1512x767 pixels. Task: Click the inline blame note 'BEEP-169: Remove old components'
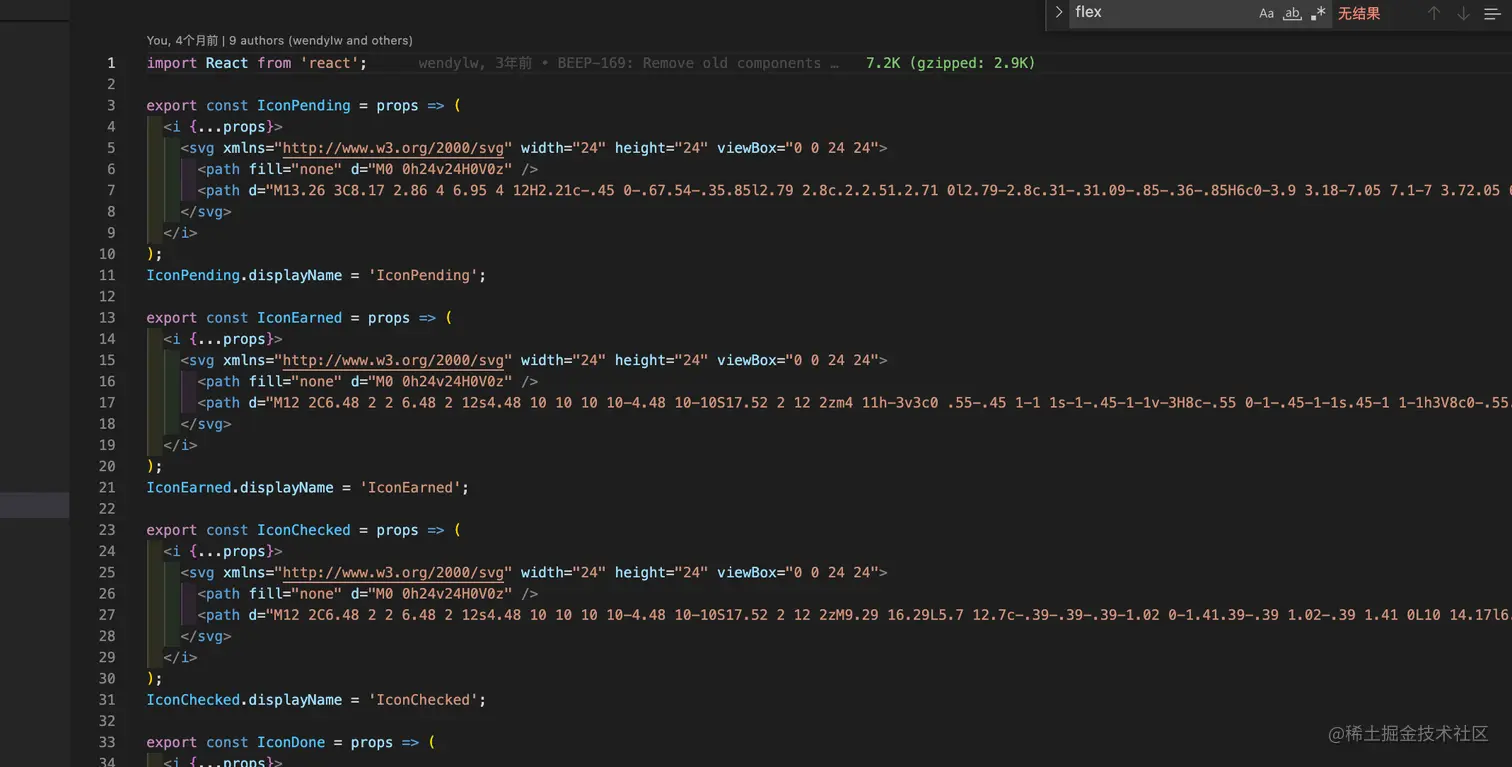tap(697, 63)
